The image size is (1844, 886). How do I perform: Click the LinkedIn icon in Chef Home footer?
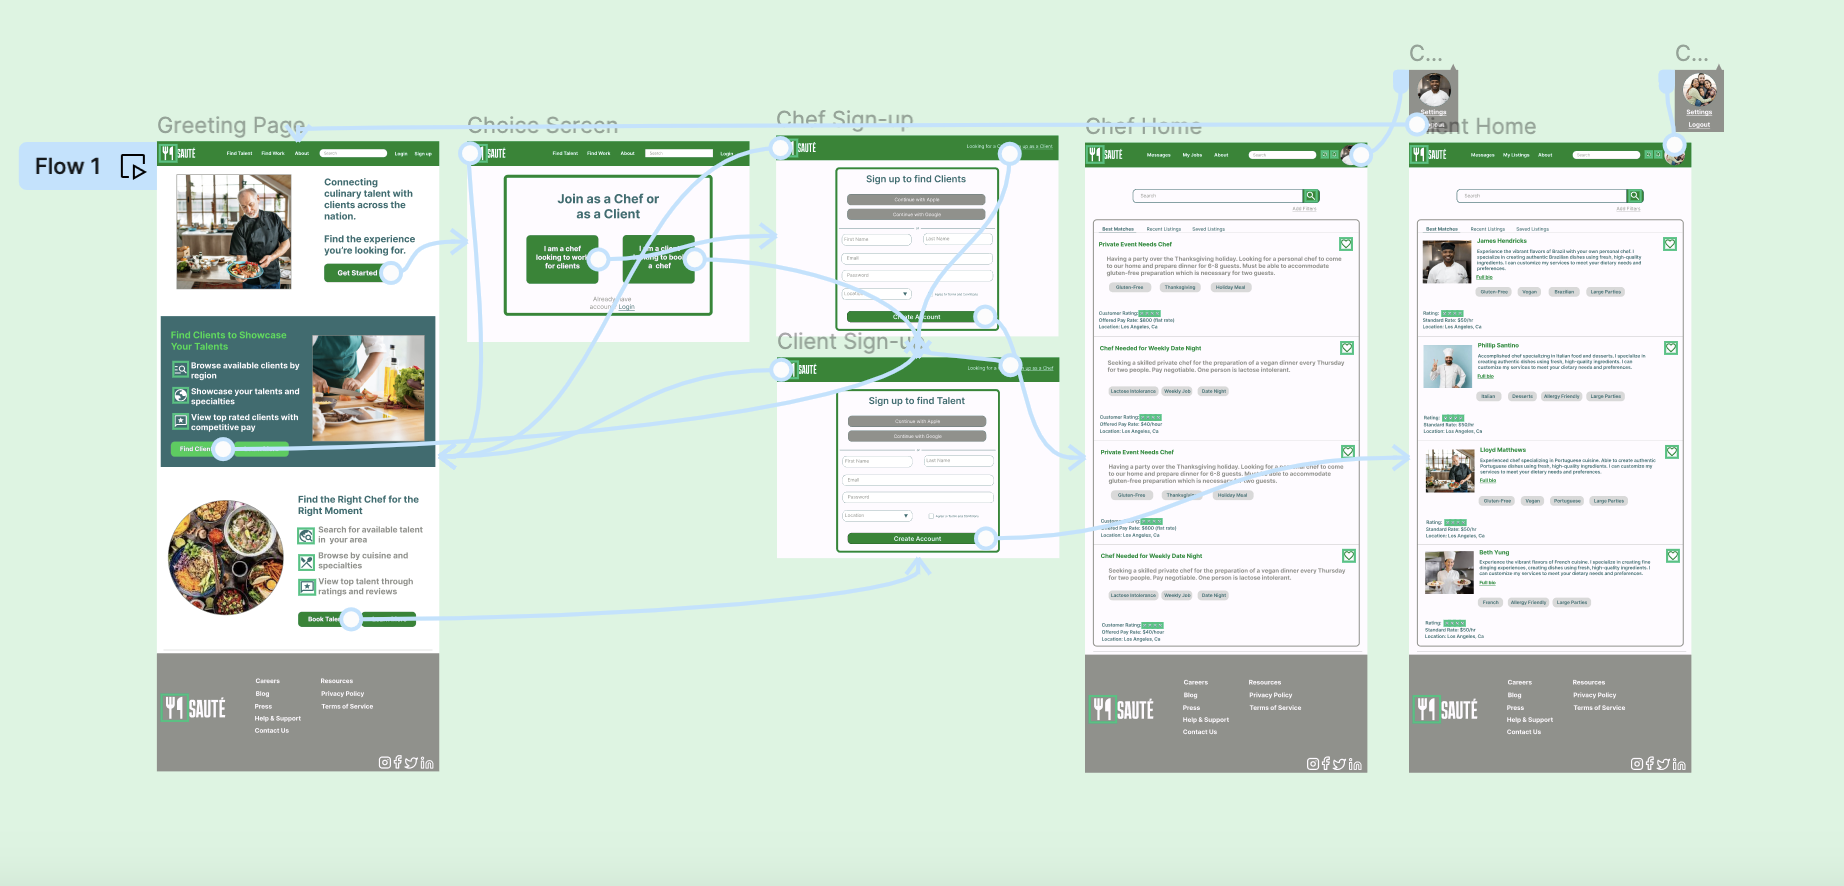(x=1355, y=765)
